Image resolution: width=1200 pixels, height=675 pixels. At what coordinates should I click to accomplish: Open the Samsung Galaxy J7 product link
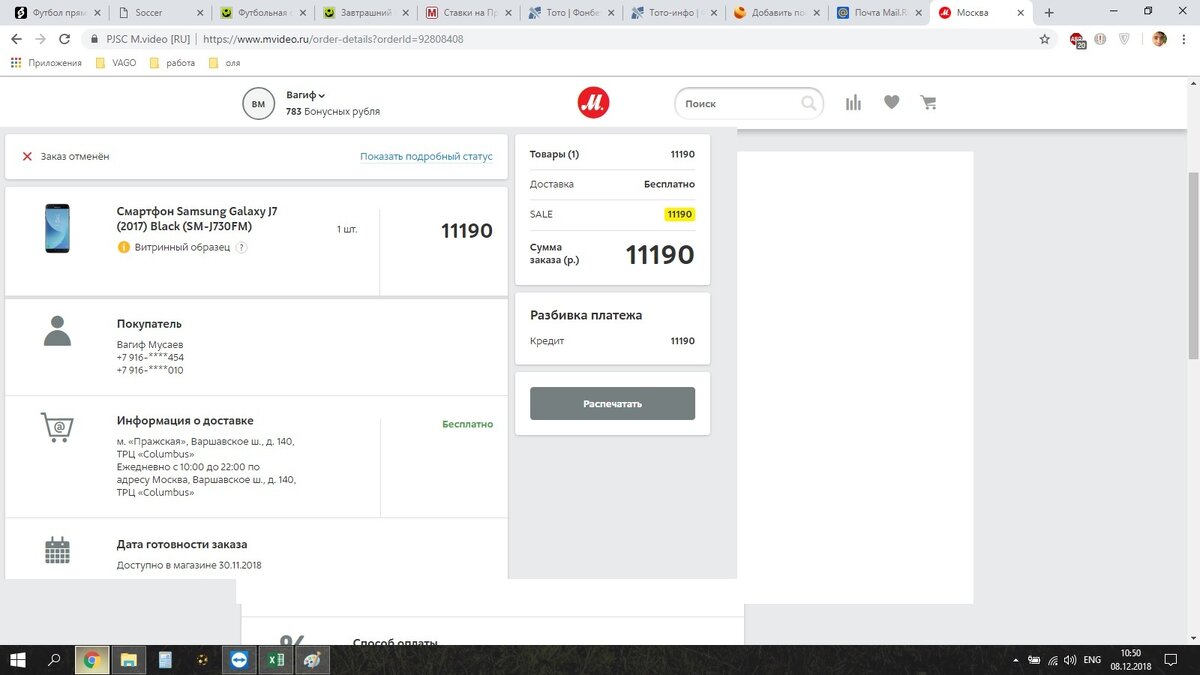[197, 219]
